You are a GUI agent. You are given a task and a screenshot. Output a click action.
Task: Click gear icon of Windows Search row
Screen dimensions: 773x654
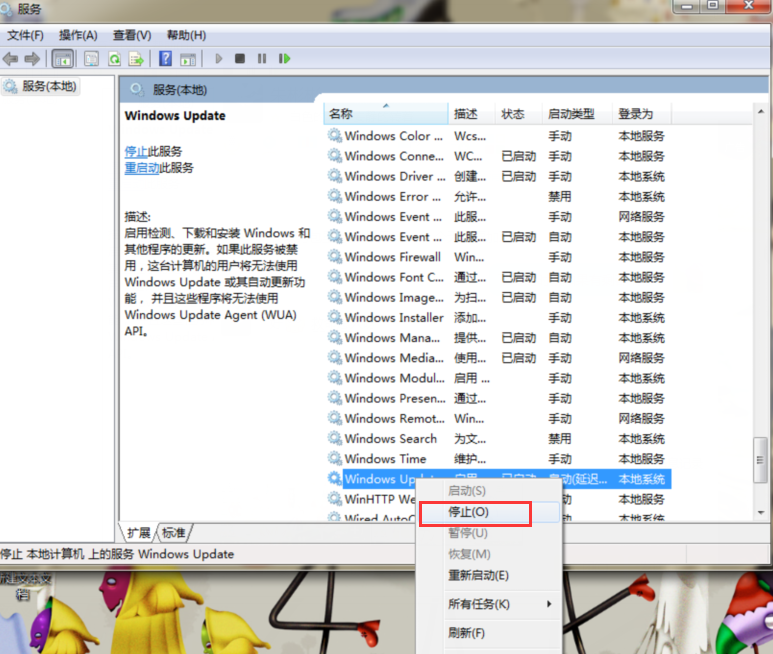(x=335, y=438)
